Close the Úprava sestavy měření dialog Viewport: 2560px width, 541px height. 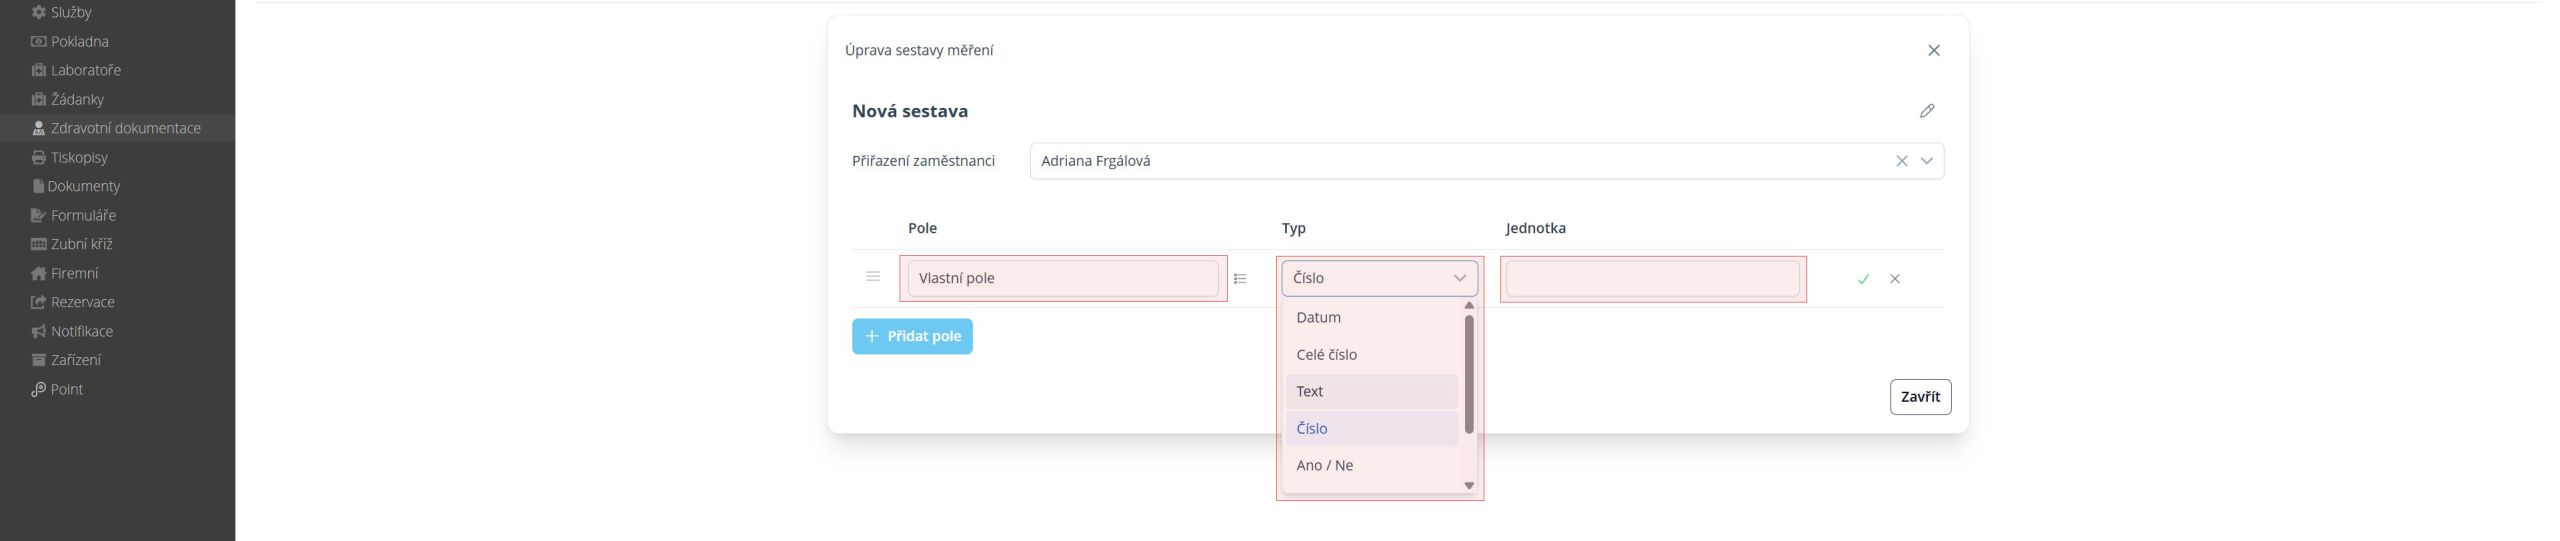click(1933, 50)
